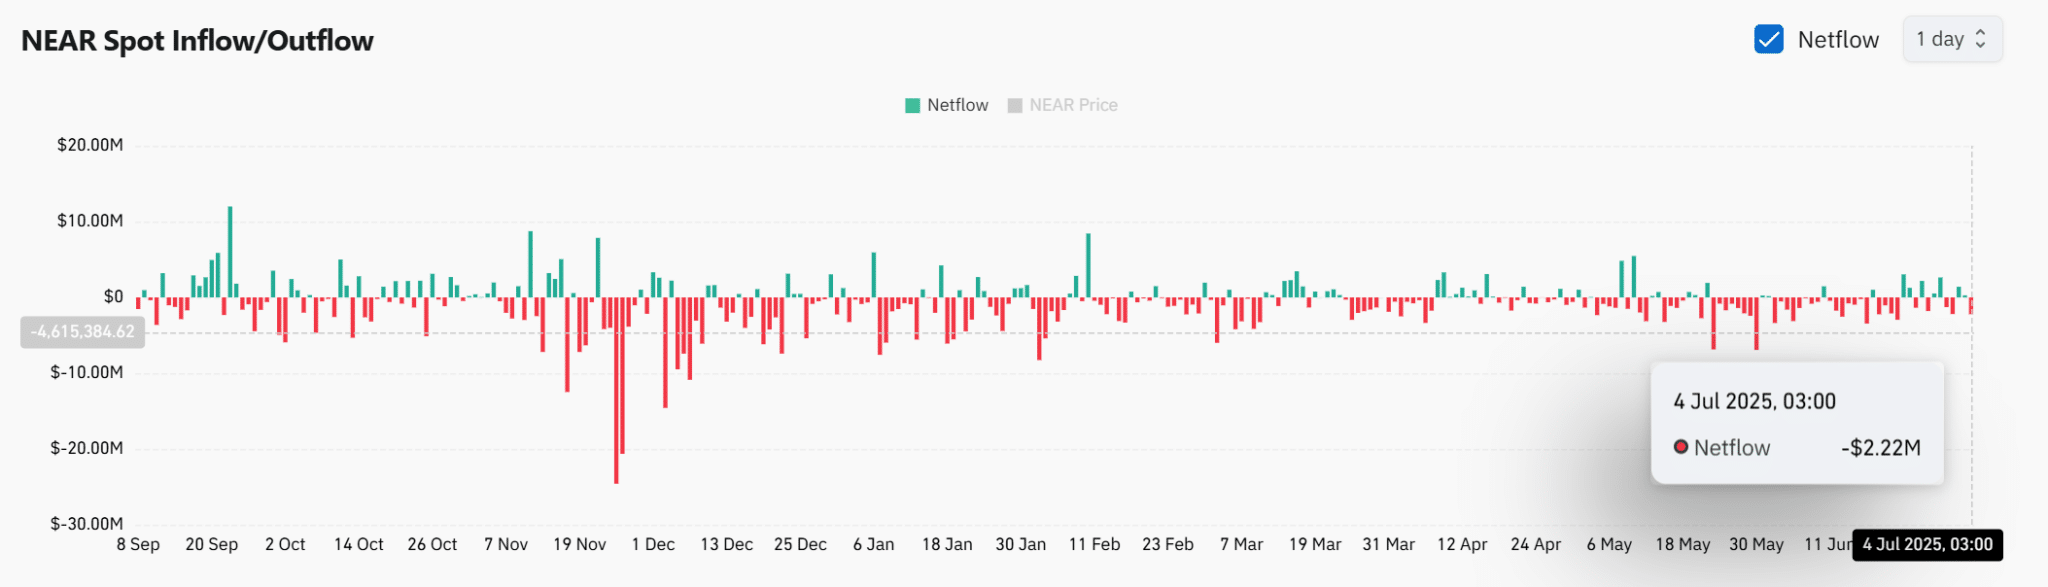Click the 11 Feb x-axis date label
The image size is (2048, 587).
(1094, 545)
